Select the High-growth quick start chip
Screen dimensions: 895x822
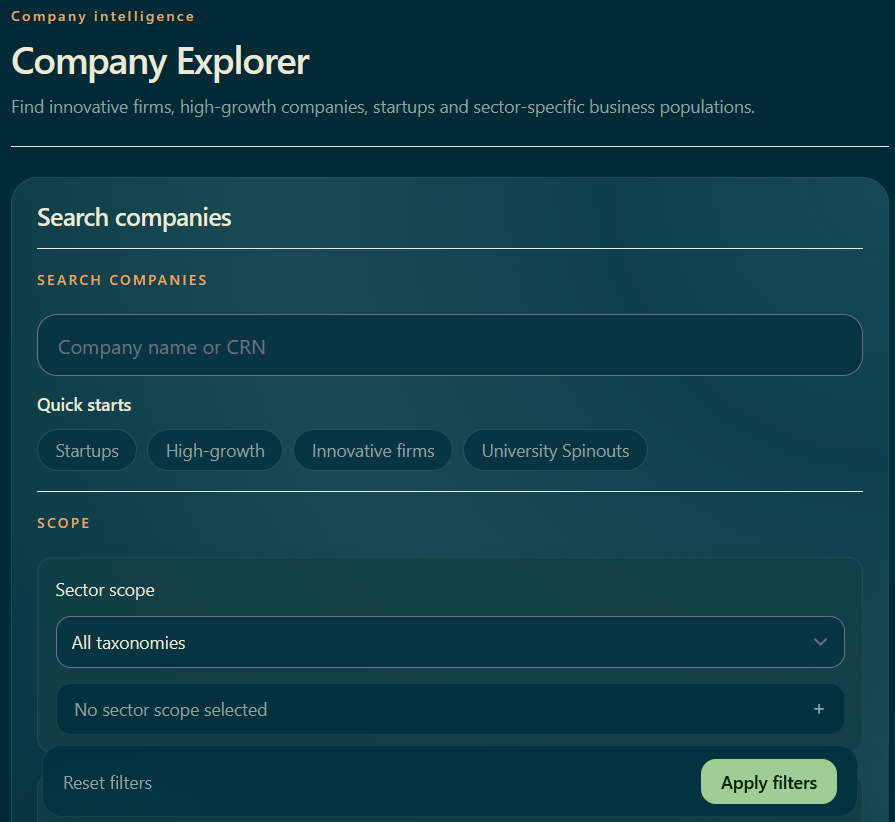click(215, 450)
